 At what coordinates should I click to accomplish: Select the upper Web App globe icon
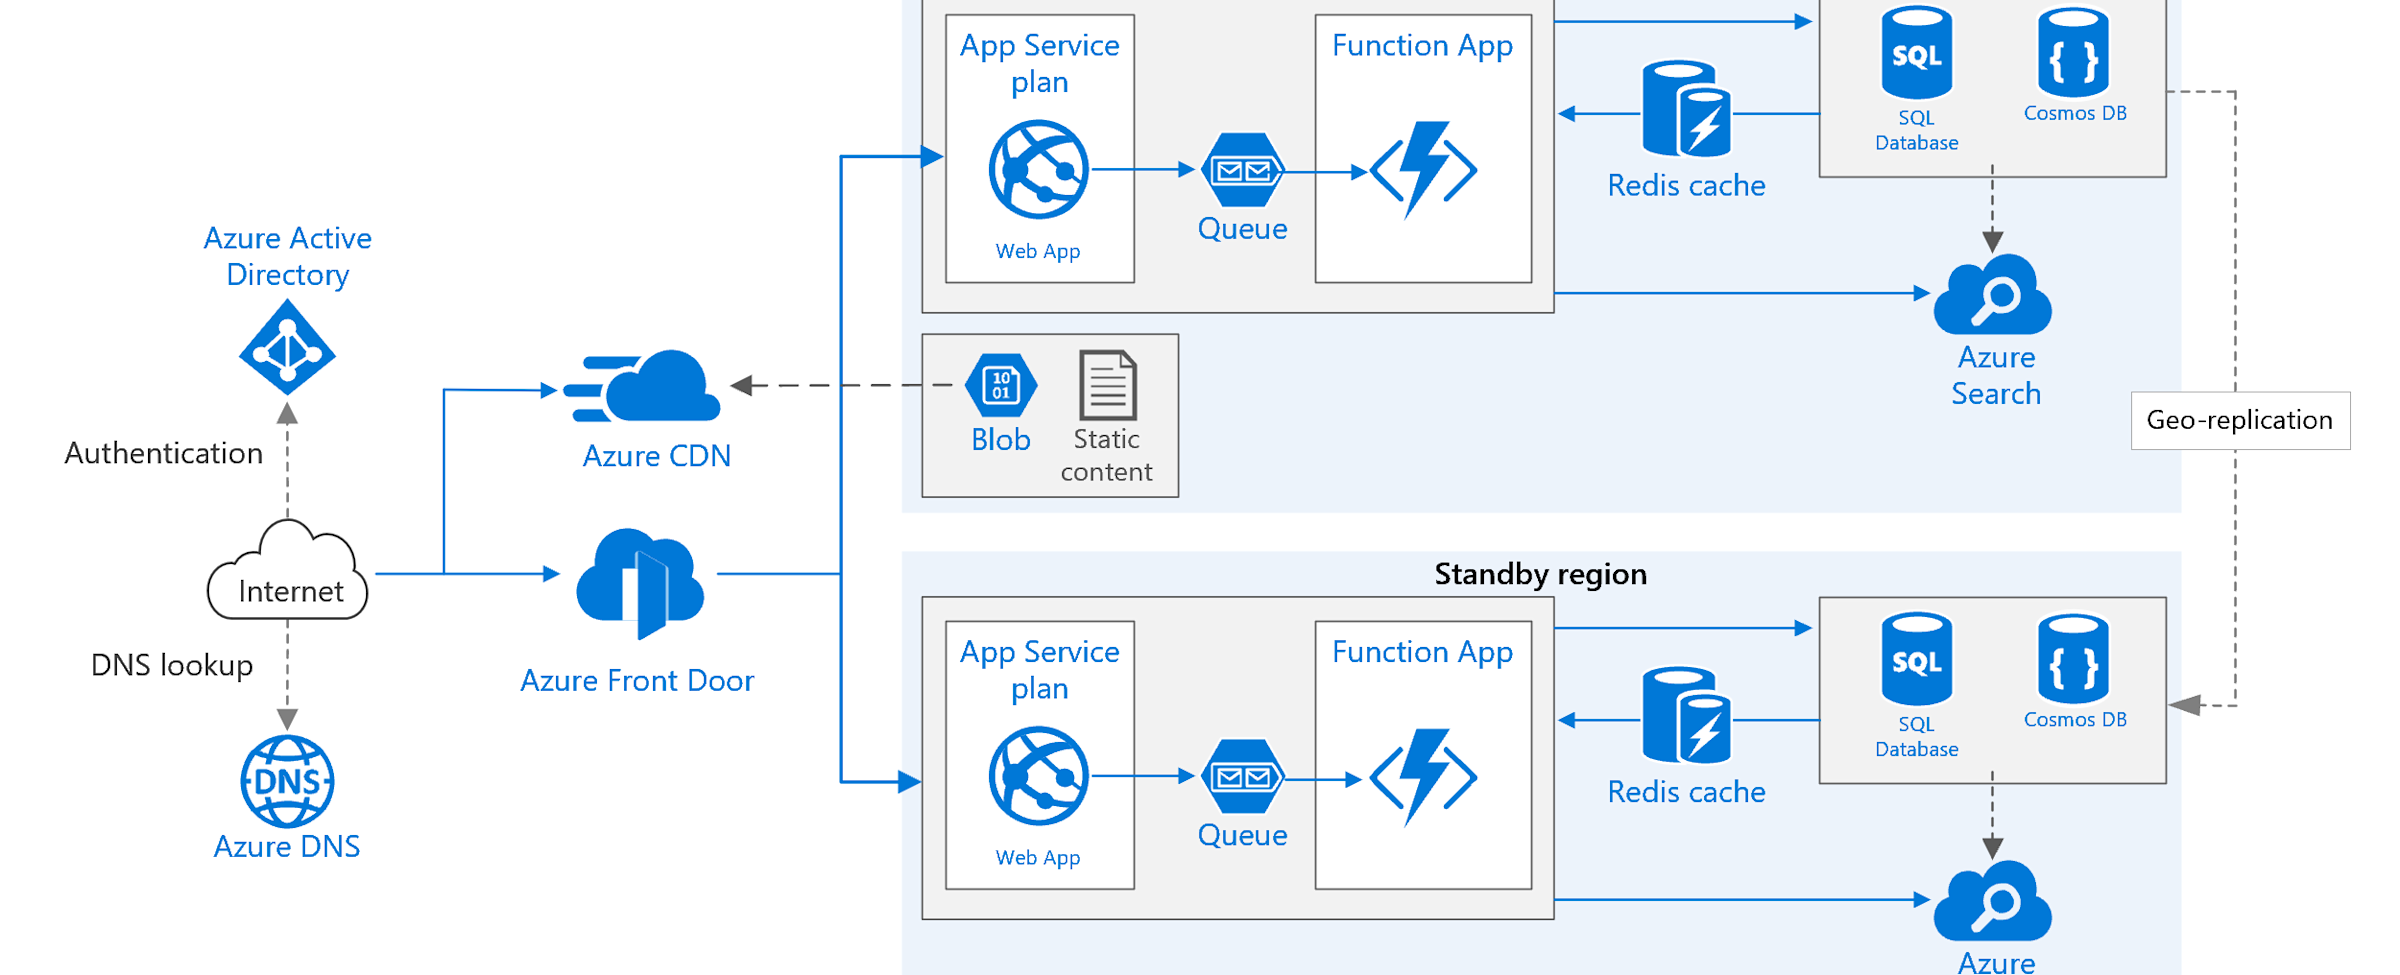click(x=1039, y=170)
